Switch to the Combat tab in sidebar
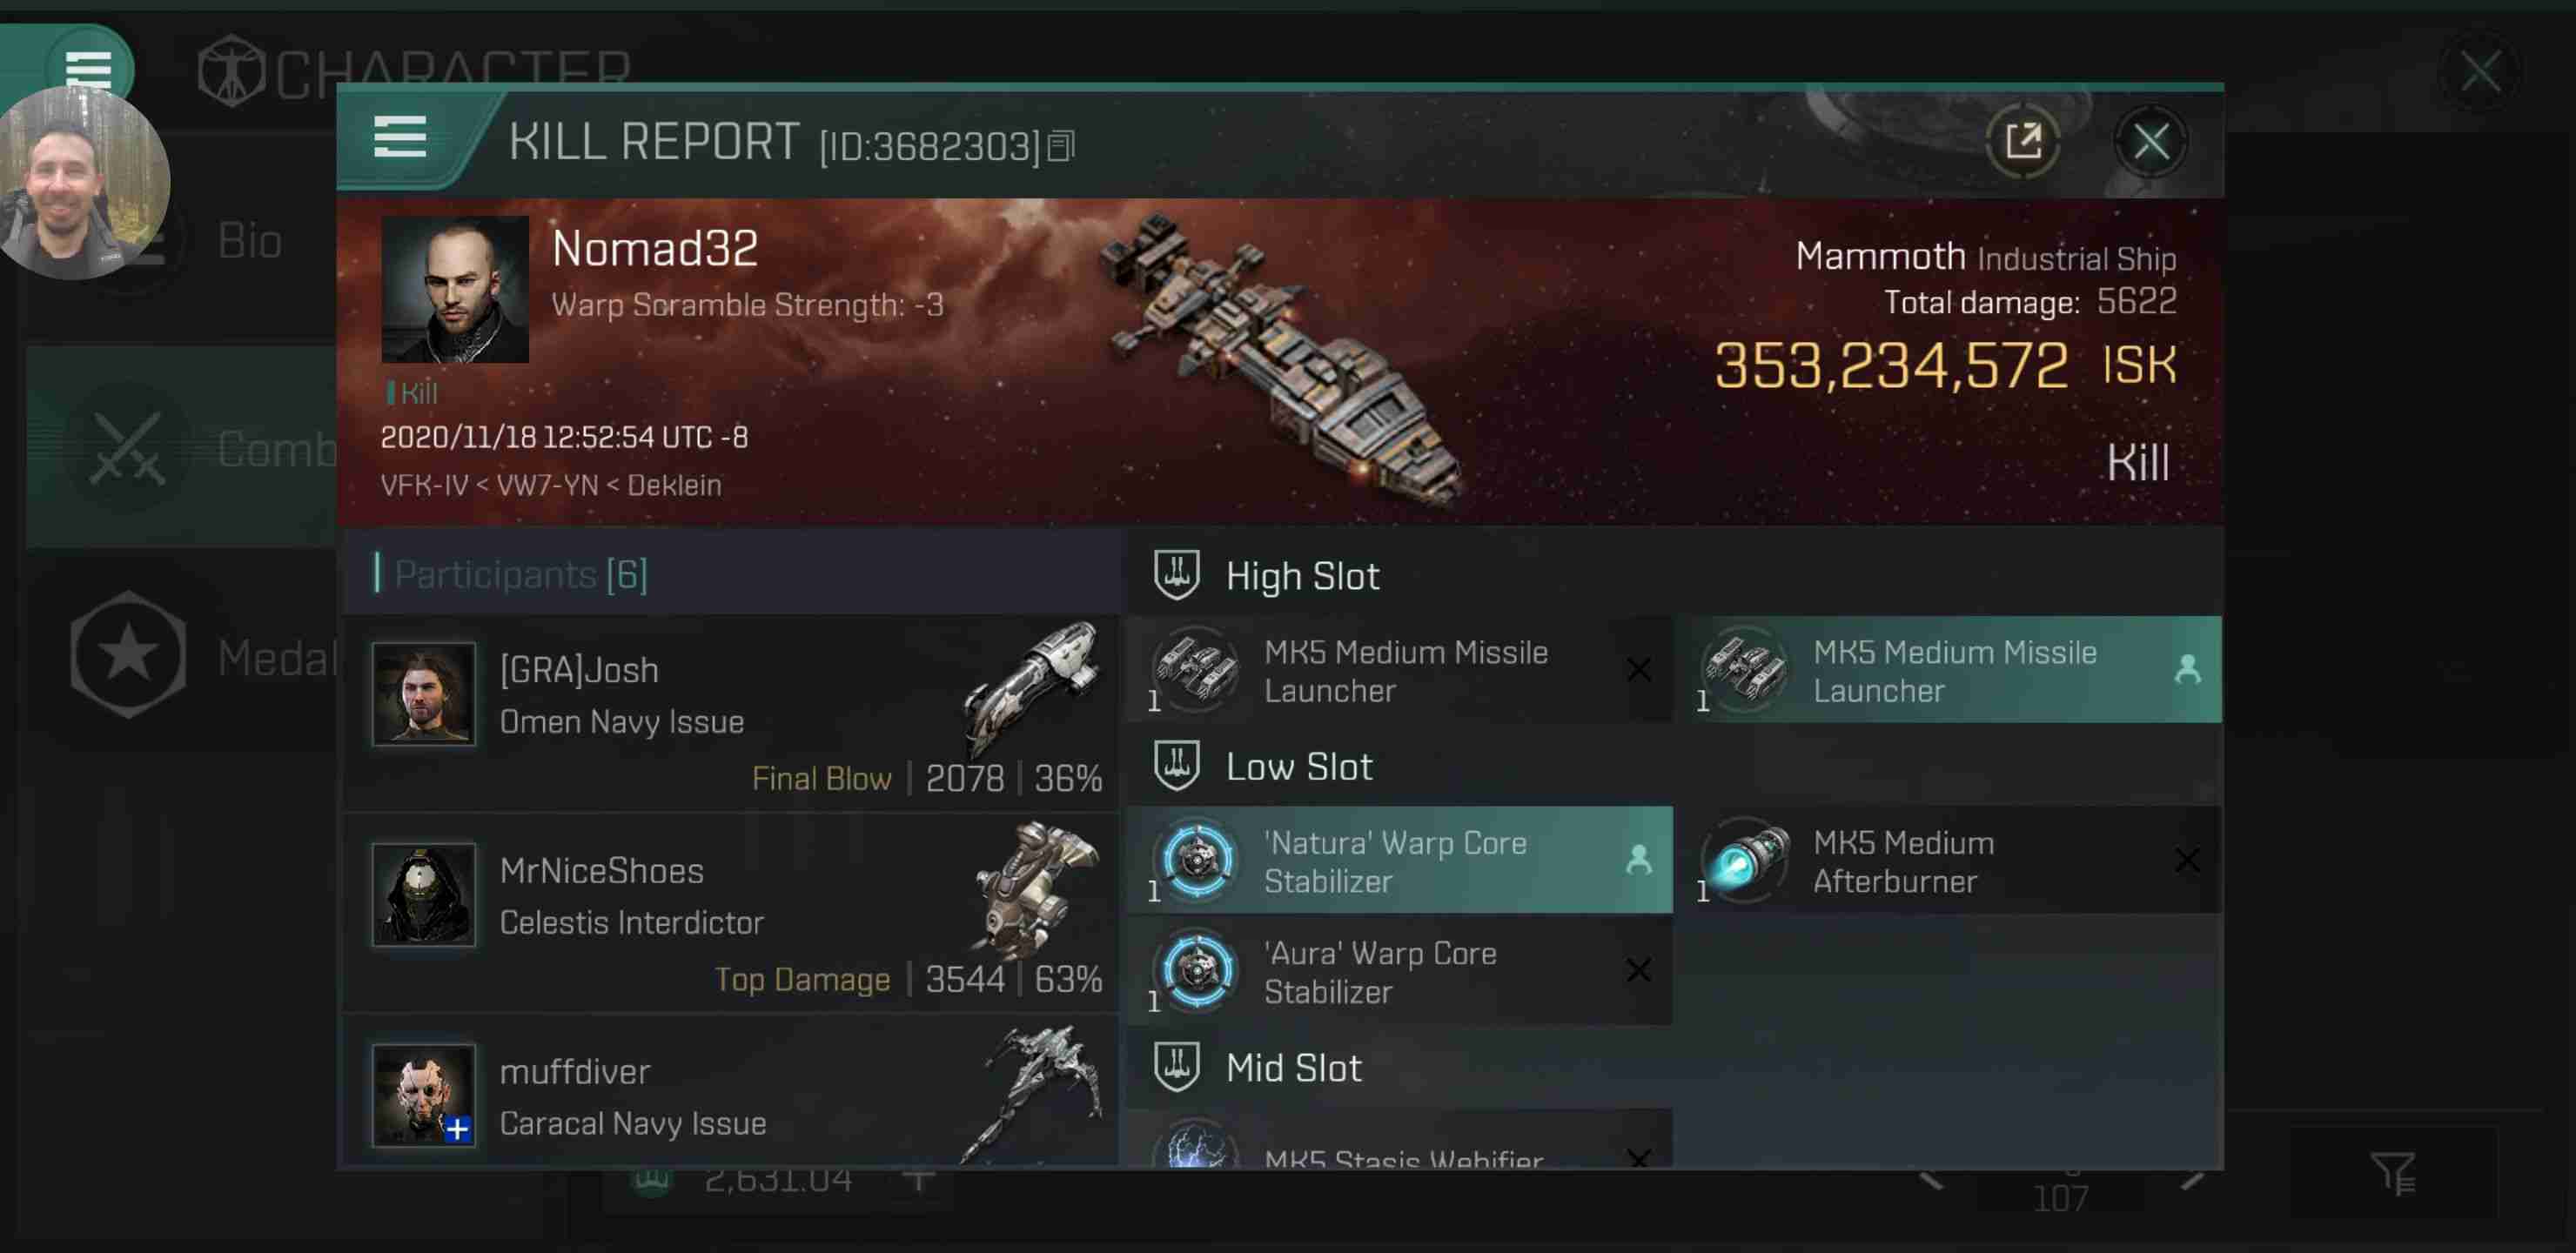2576x1253 pixels. [180, 447]
